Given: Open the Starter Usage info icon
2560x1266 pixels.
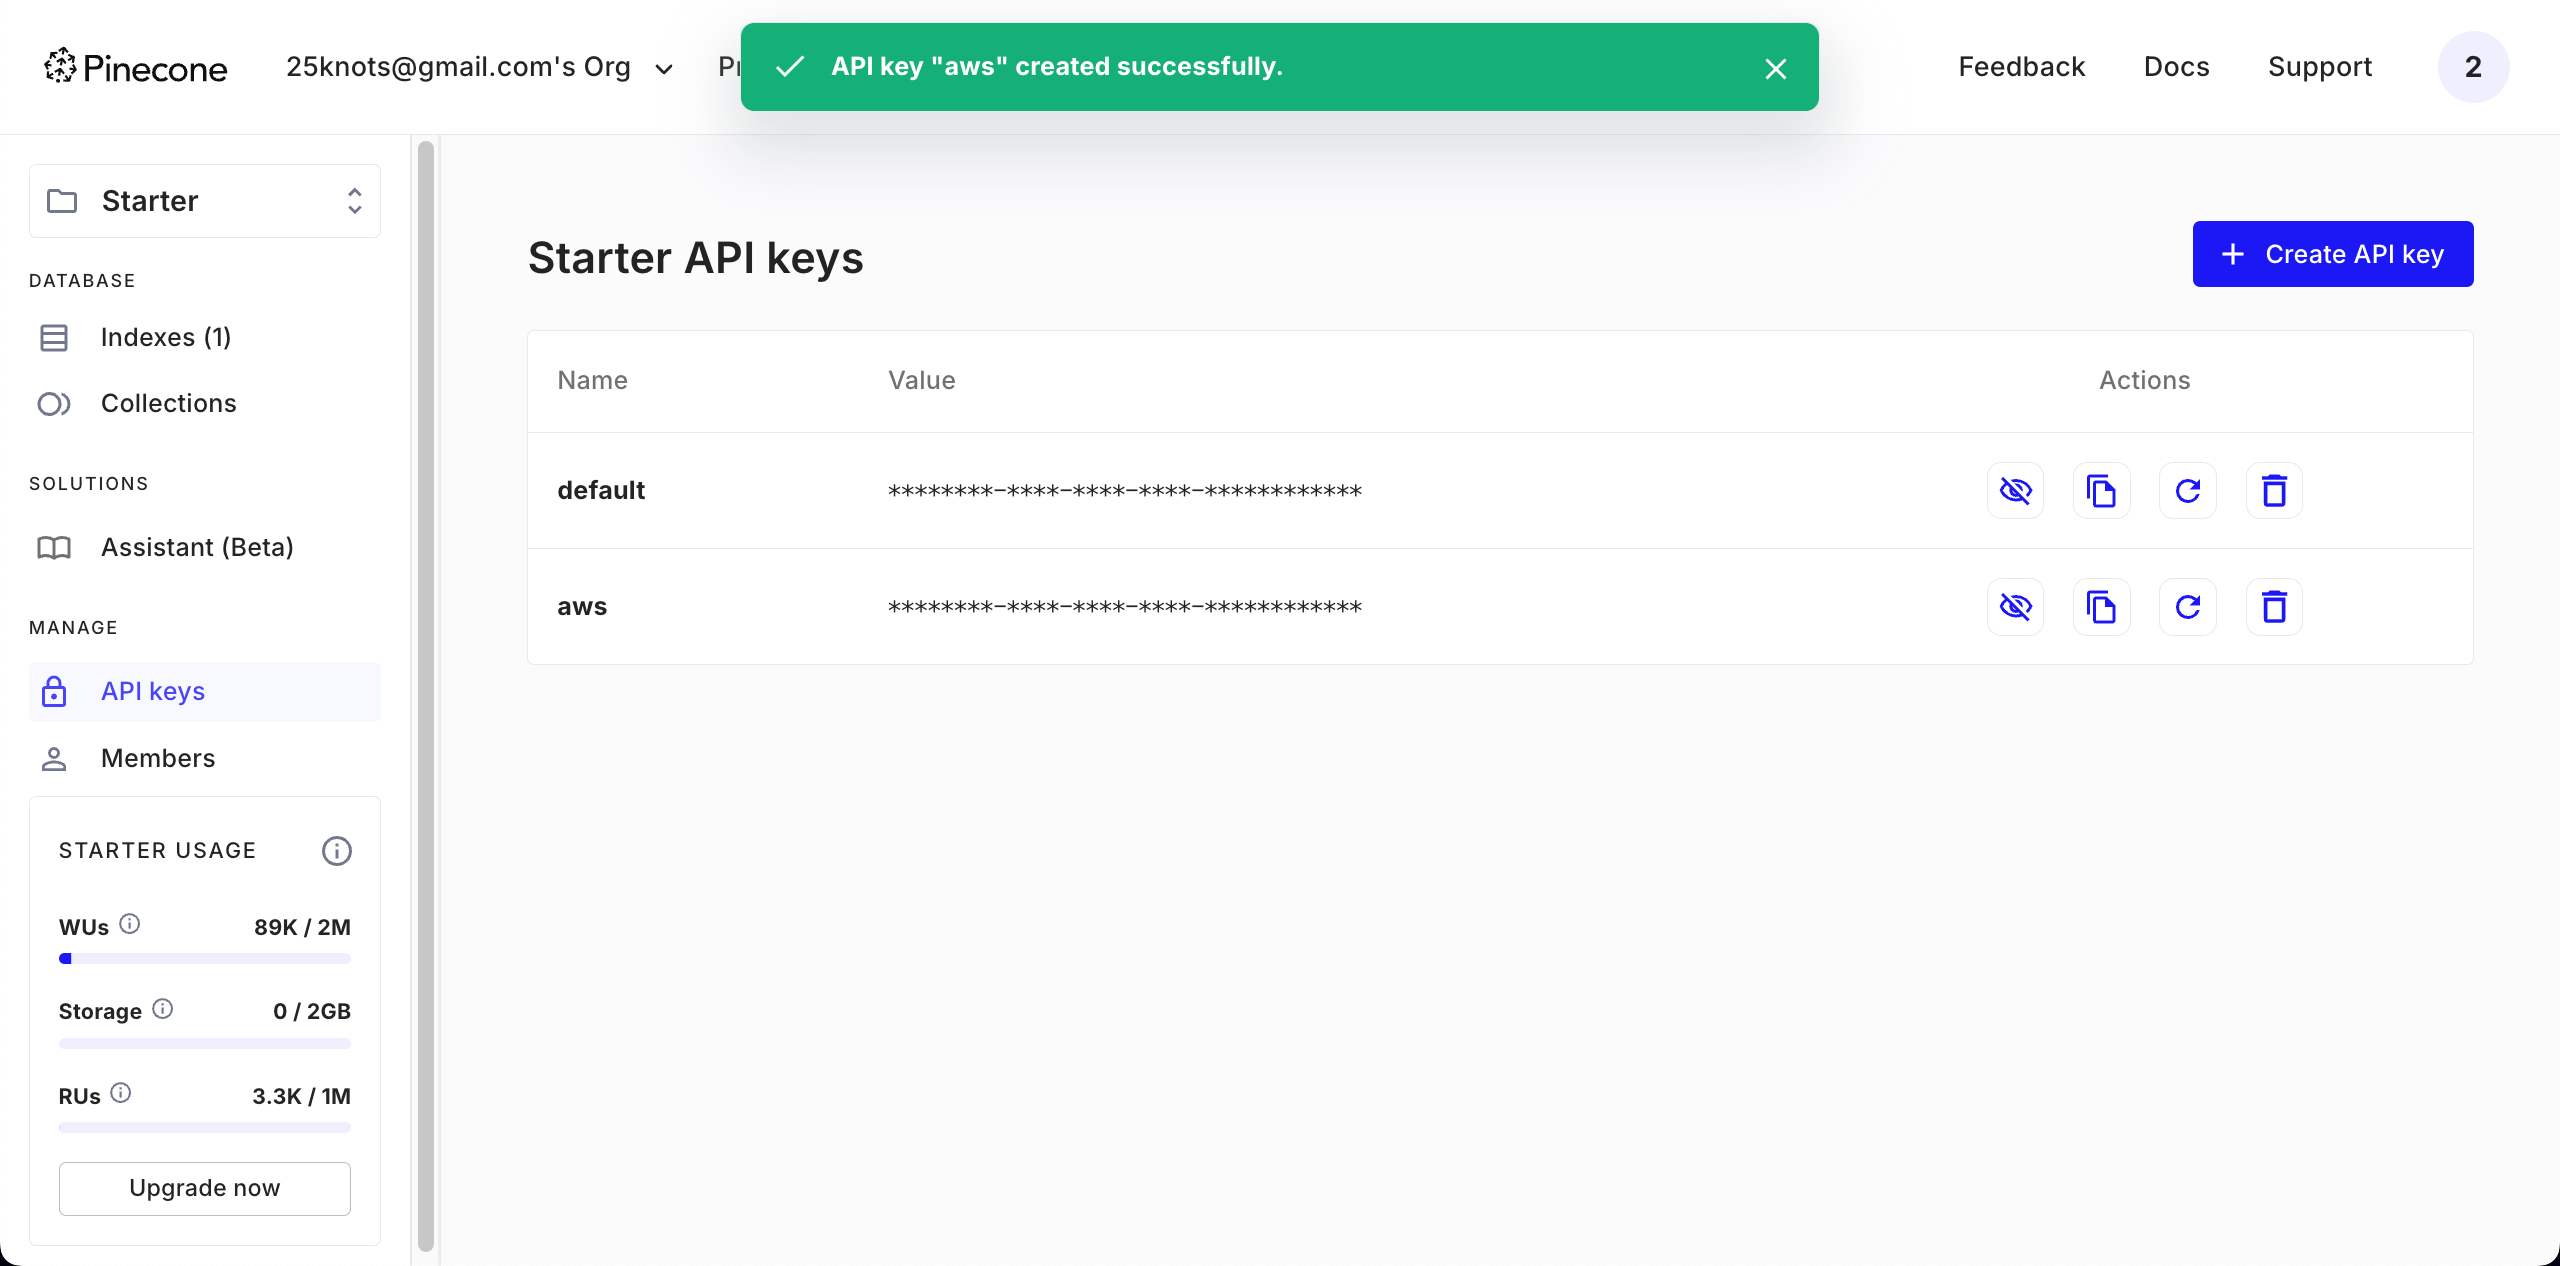Looking at the screenshot, I should pos(337,851).
